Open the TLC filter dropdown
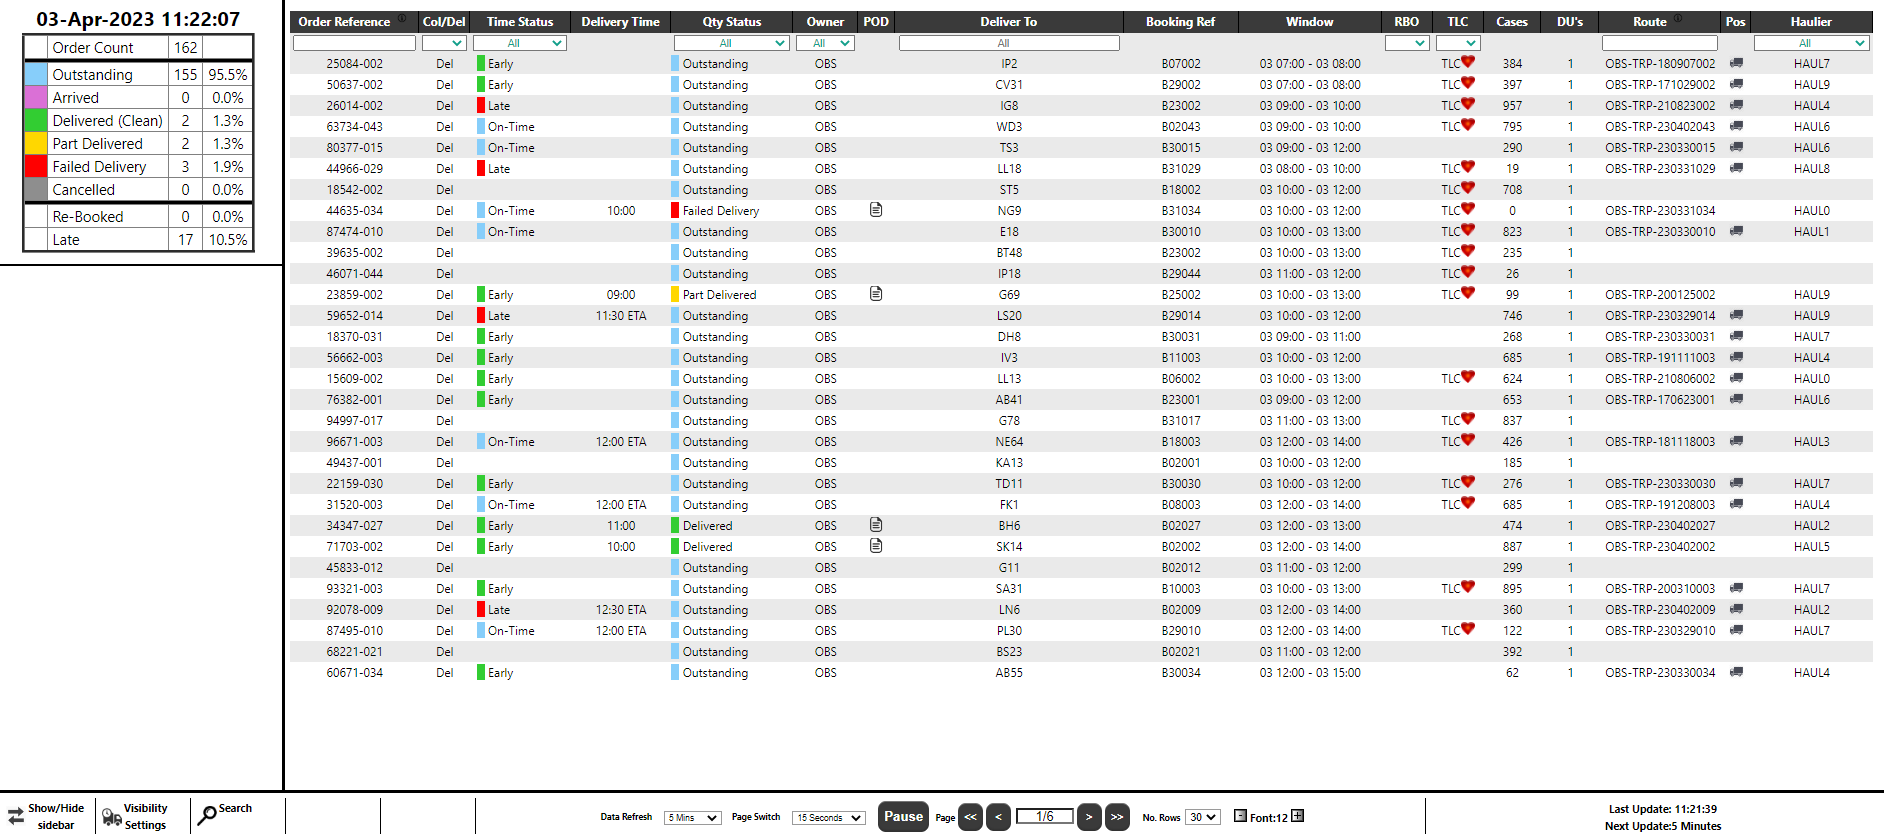 coord(1458,43)
